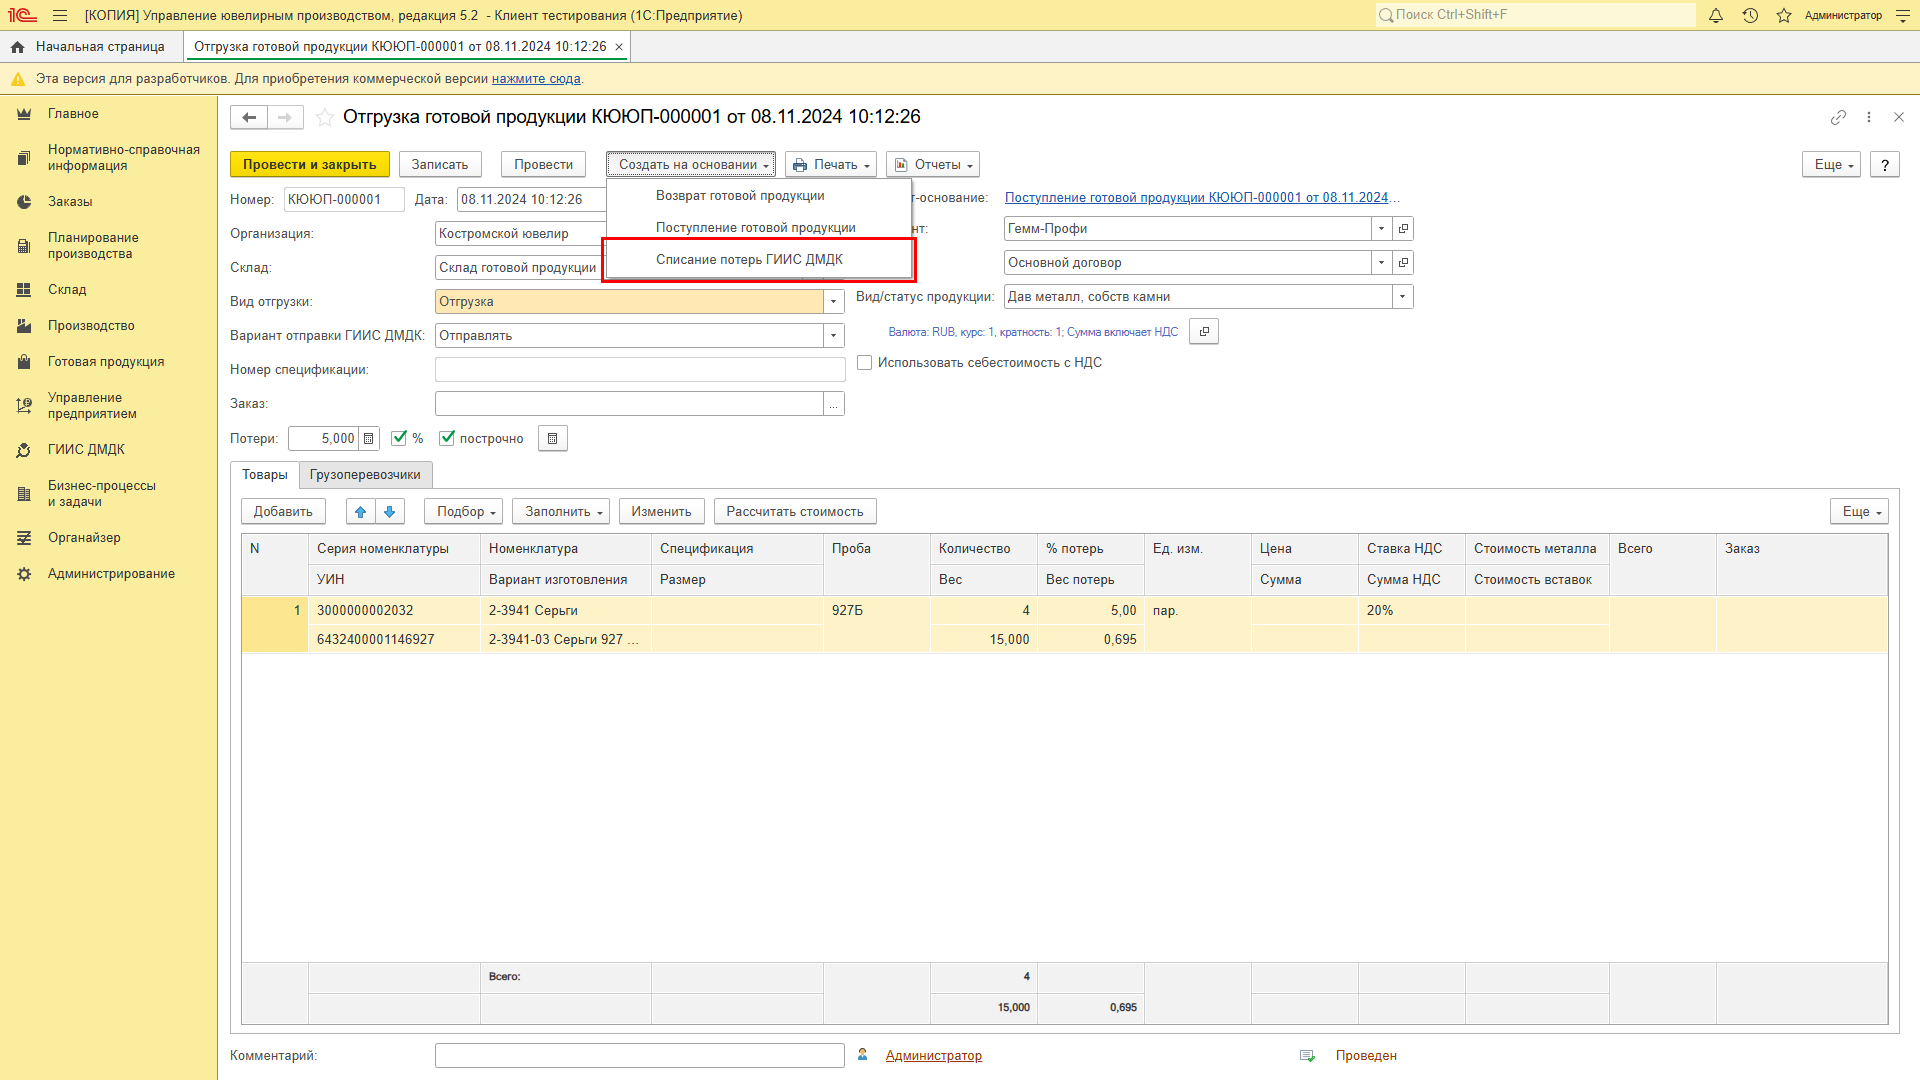Open currency and VAT settings button
Screen dimensions: 1920x1080
pos(1204,332)
